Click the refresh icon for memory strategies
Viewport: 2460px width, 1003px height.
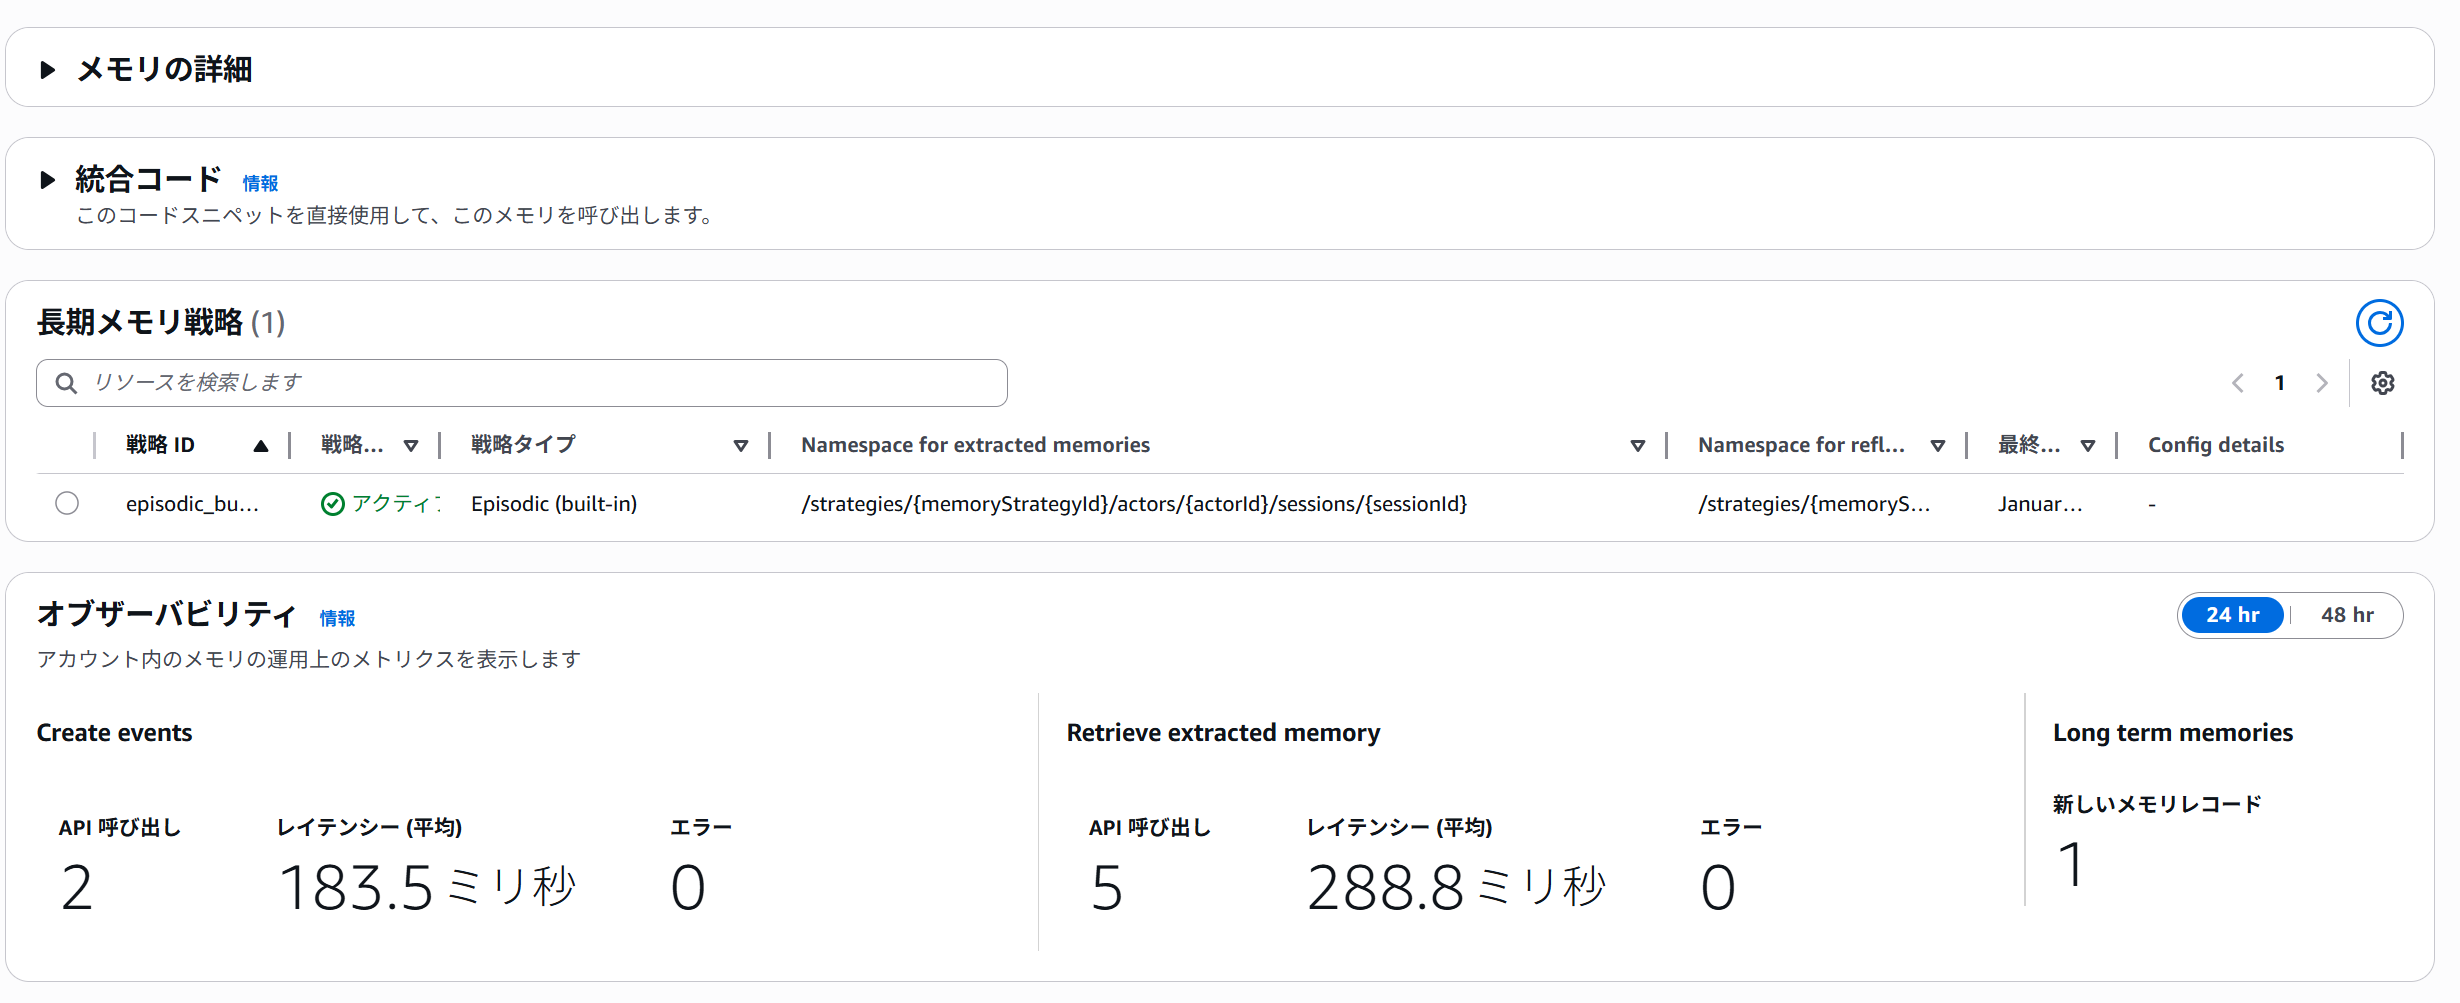(2379, 323)
